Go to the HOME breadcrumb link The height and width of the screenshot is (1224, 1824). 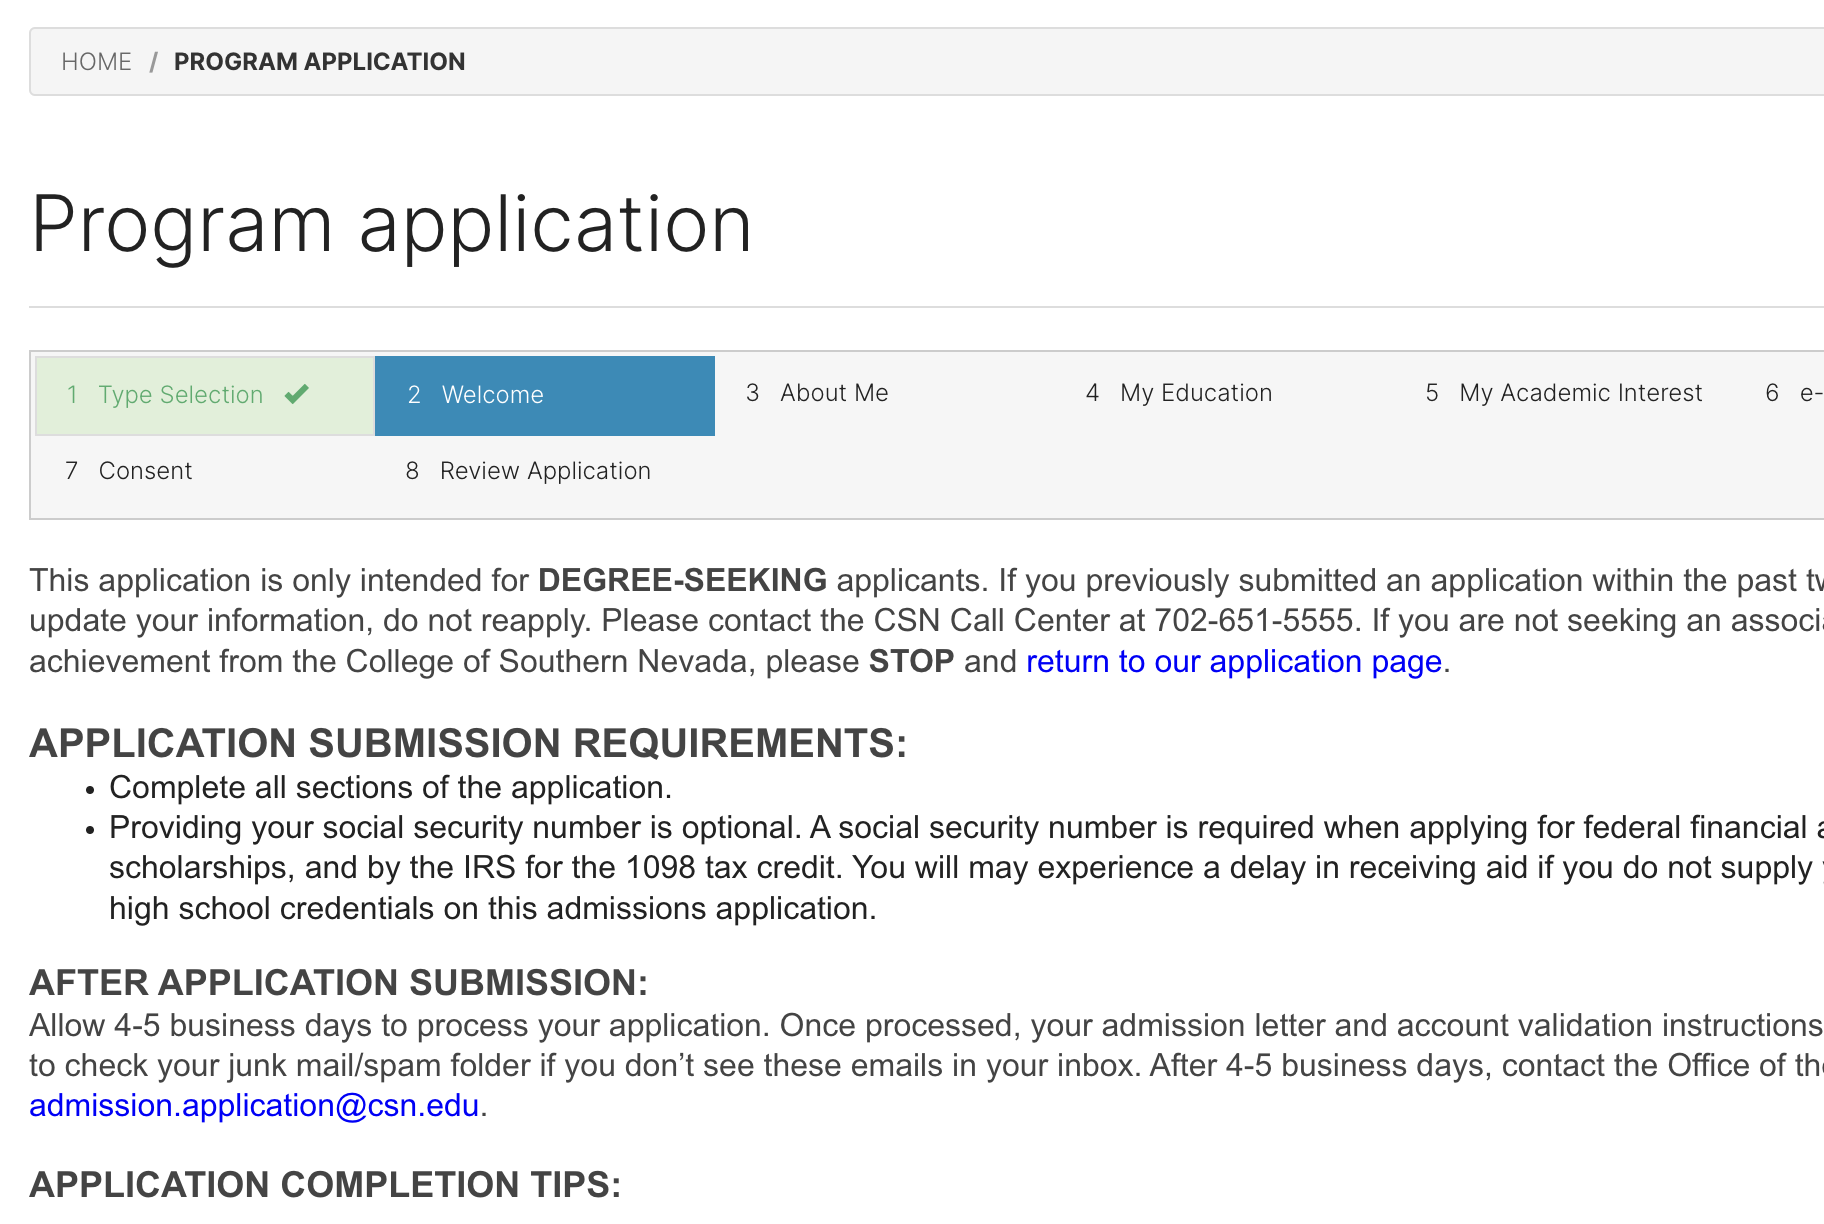pyautogui.click(x=96, y=62)
